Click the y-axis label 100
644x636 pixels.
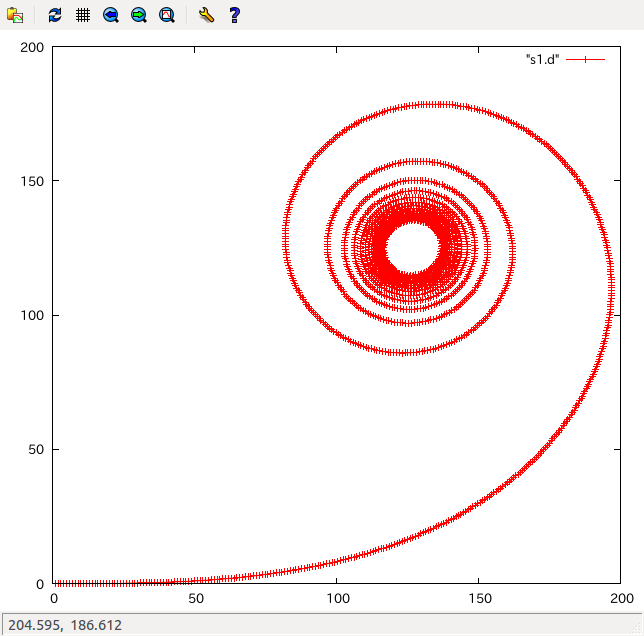32,315
